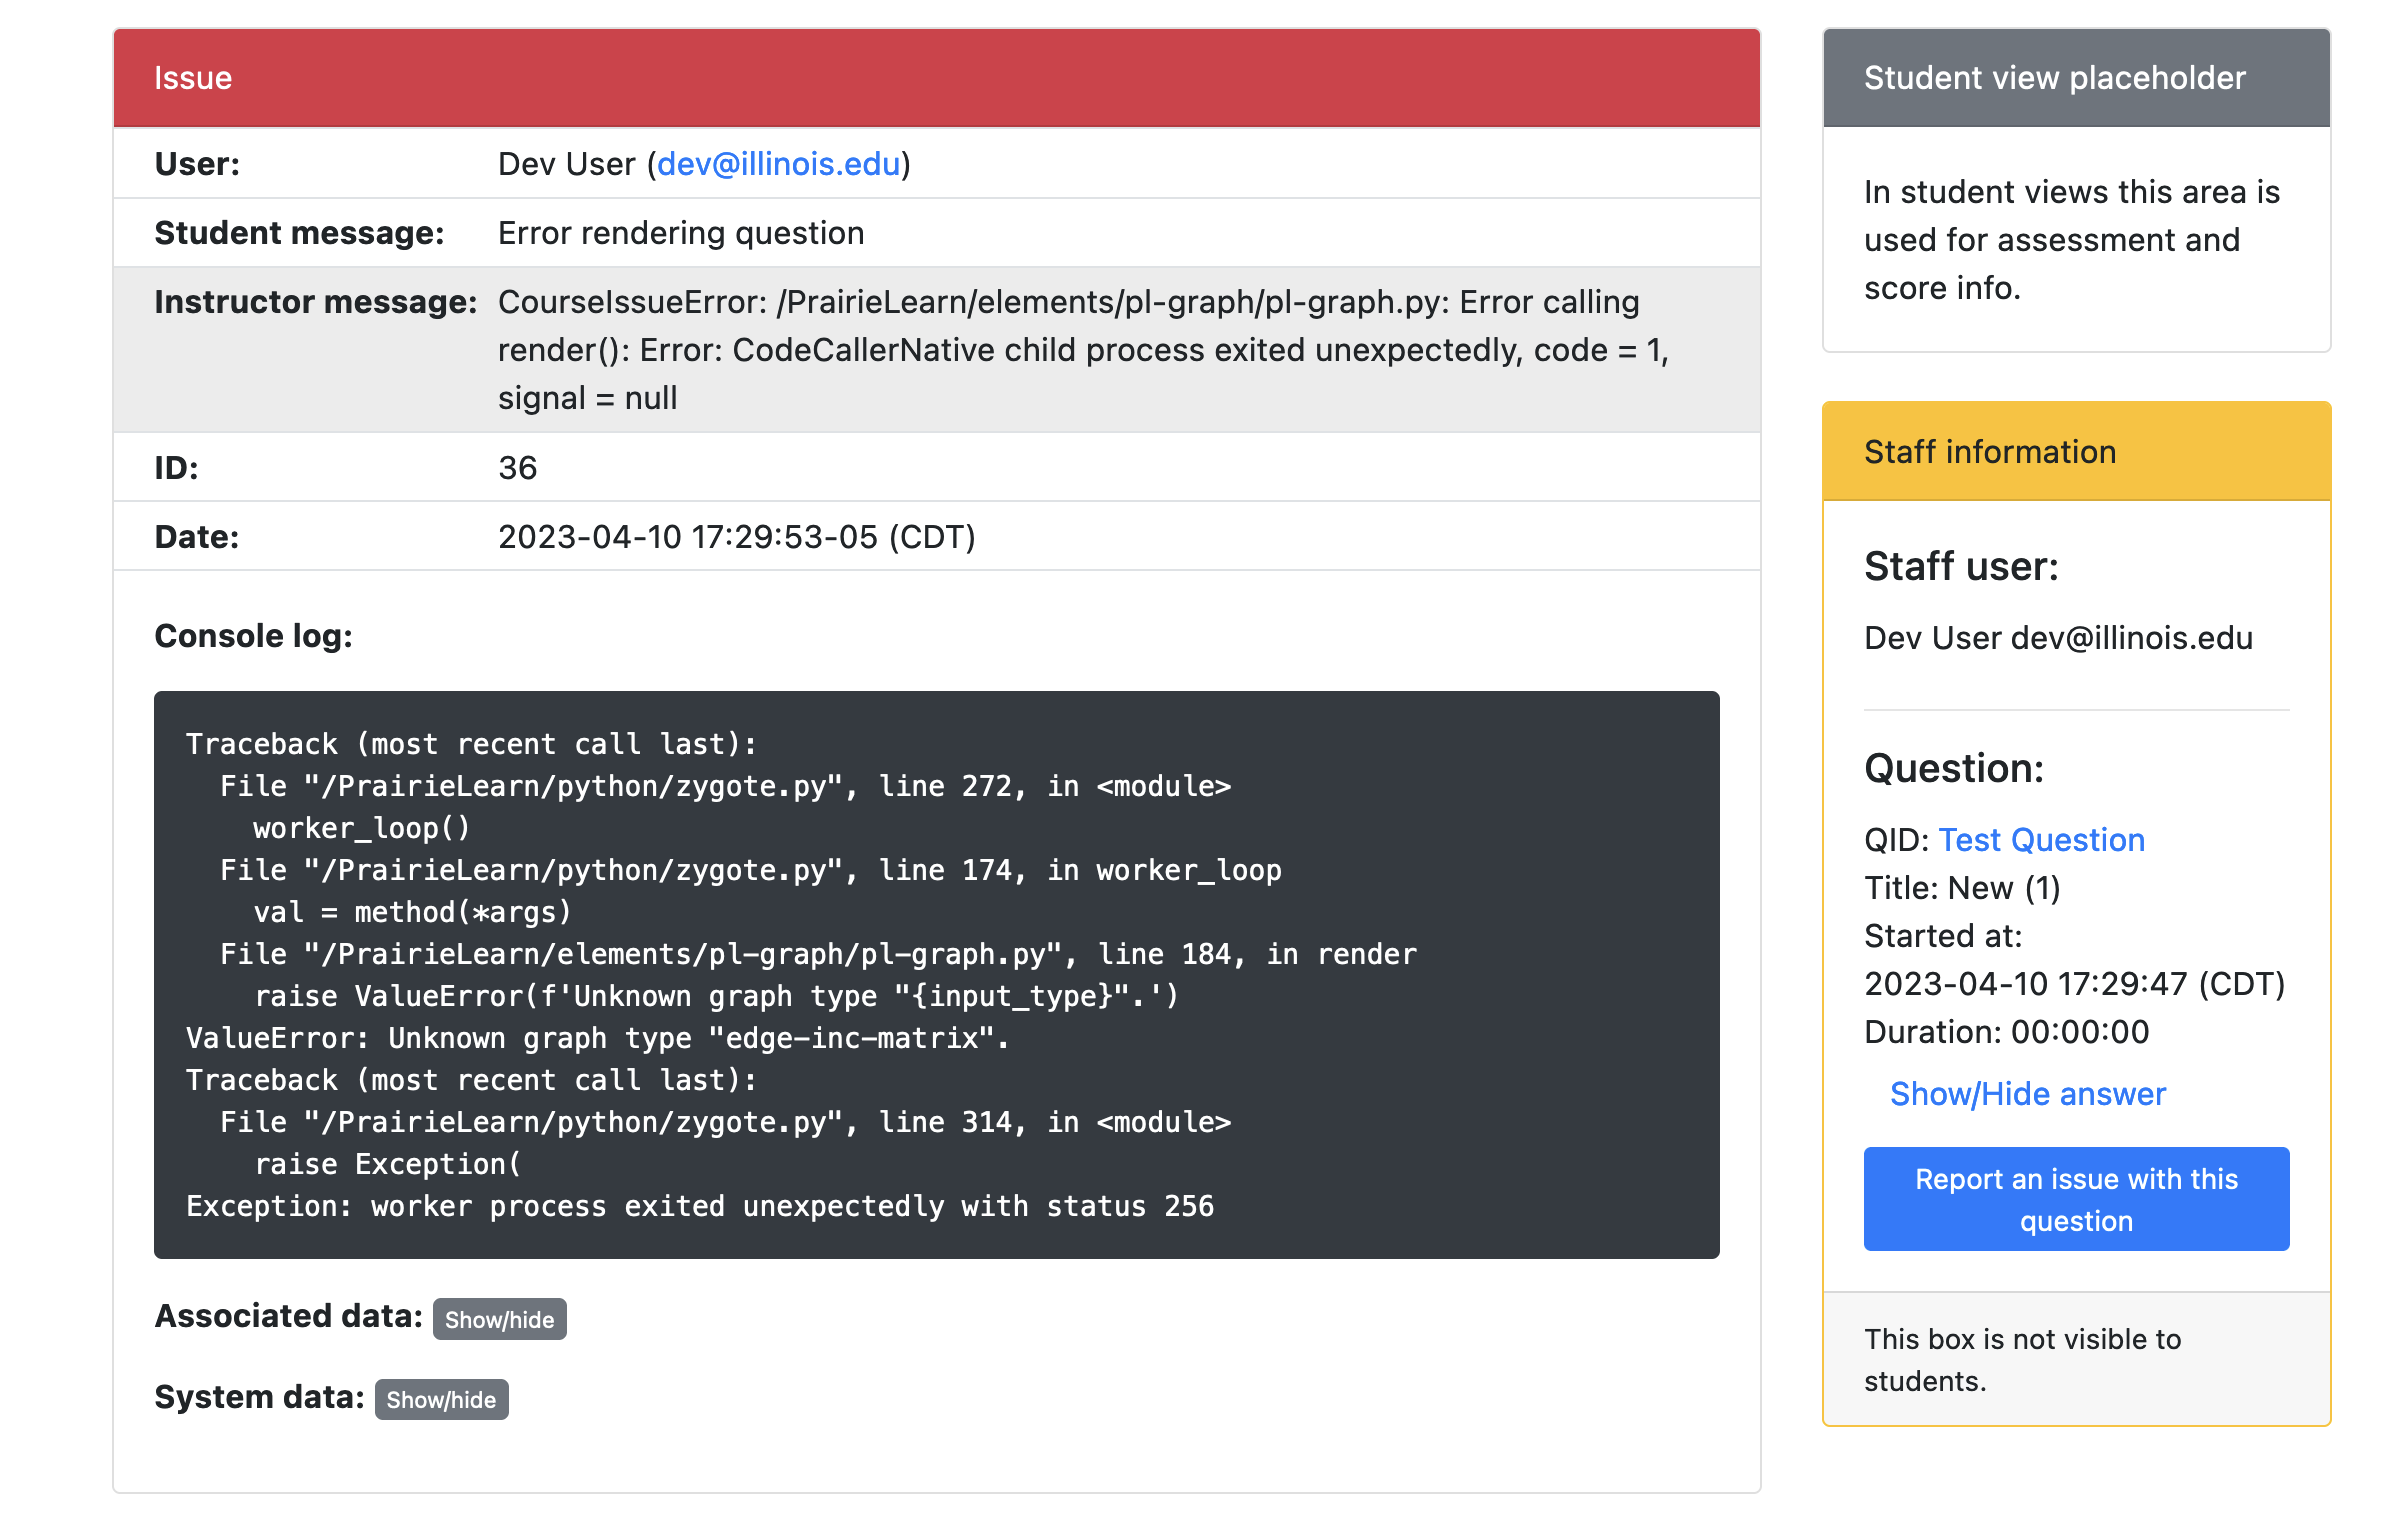The height and width of the screenshot is (1516, 2392).
Task: Click the Console log section label
Action: [x=253, y=635]
